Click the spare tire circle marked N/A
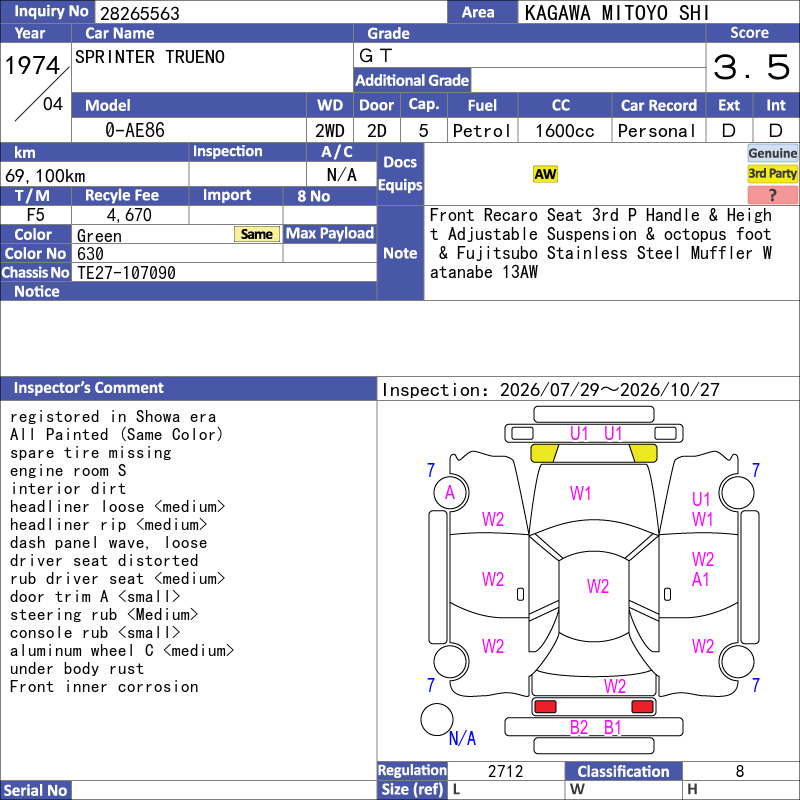Image resolution: width=800 pixels, height=800 pixels. tap(437, 719)
